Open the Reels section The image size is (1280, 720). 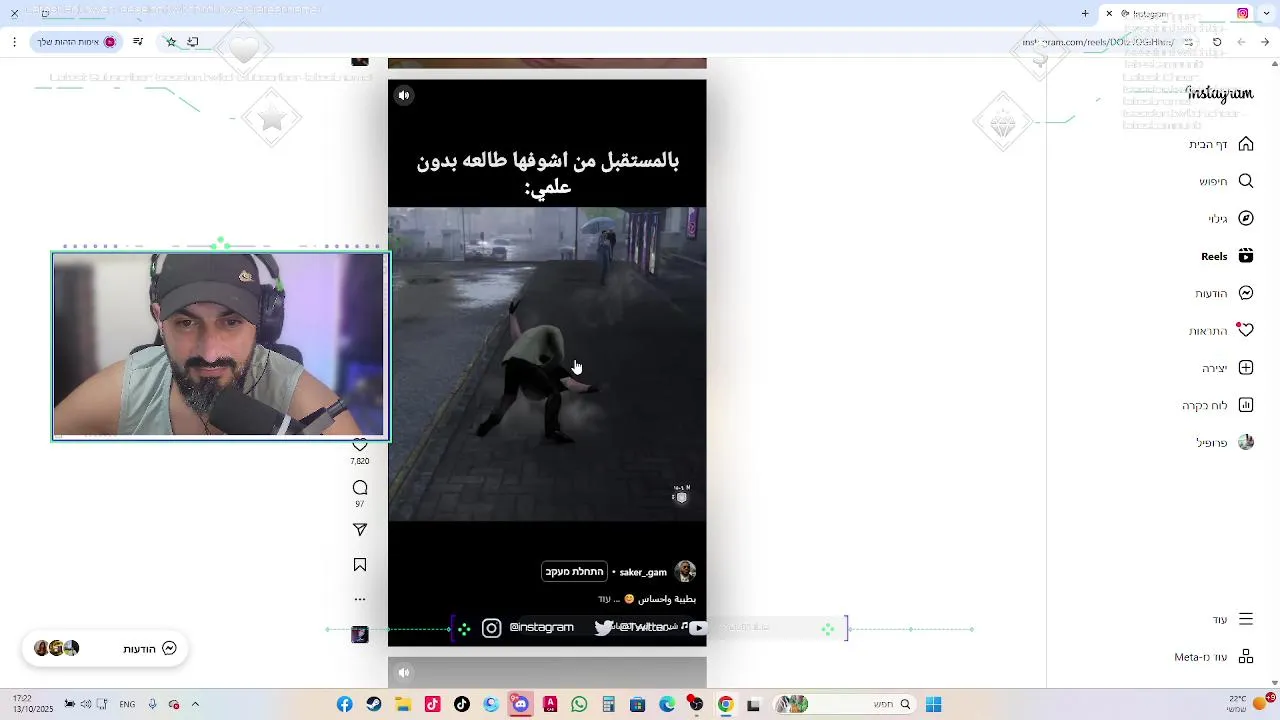(1227, 256)
